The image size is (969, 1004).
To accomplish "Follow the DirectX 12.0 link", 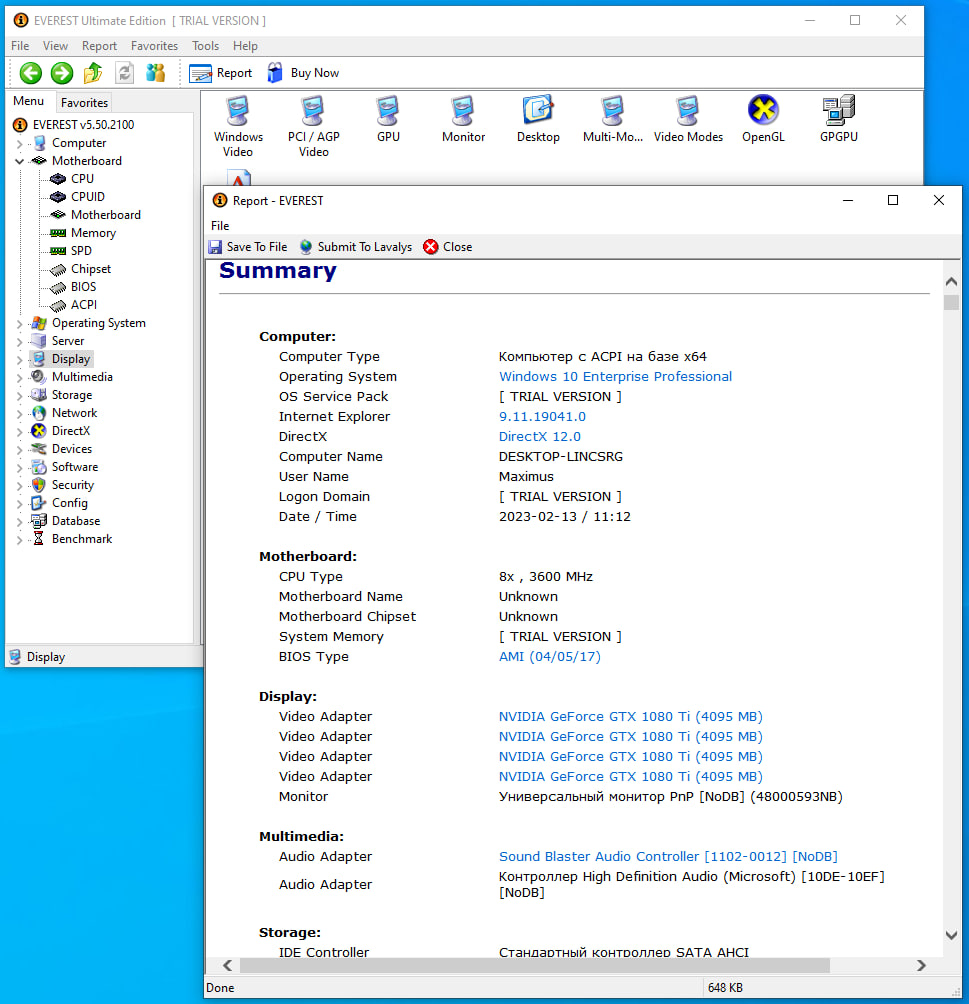I will click(x=539, y=437).
